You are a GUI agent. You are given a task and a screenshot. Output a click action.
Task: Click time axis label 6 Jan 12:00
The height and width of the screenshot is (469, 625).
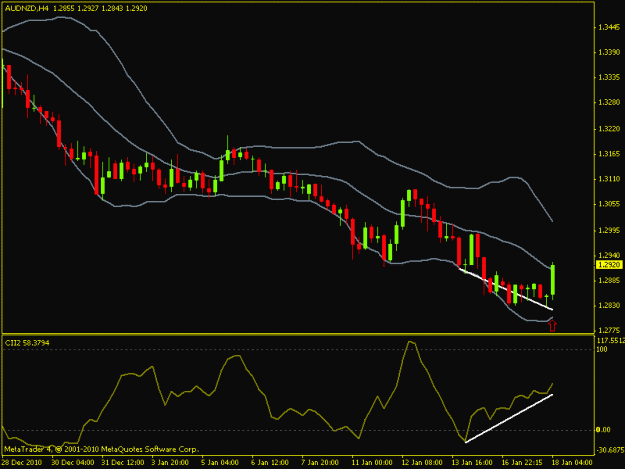coord(270,463)
